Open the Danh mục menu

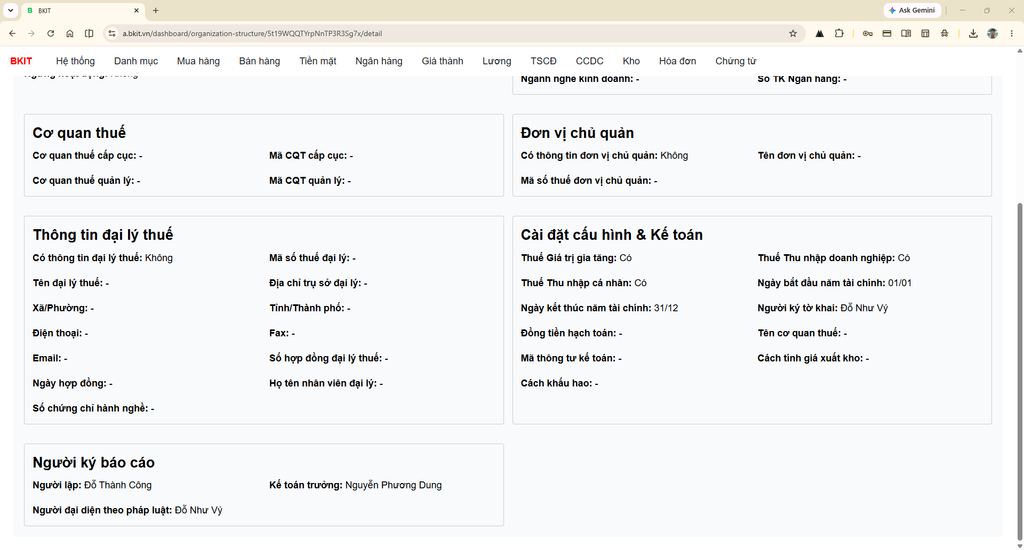point(136,61)
